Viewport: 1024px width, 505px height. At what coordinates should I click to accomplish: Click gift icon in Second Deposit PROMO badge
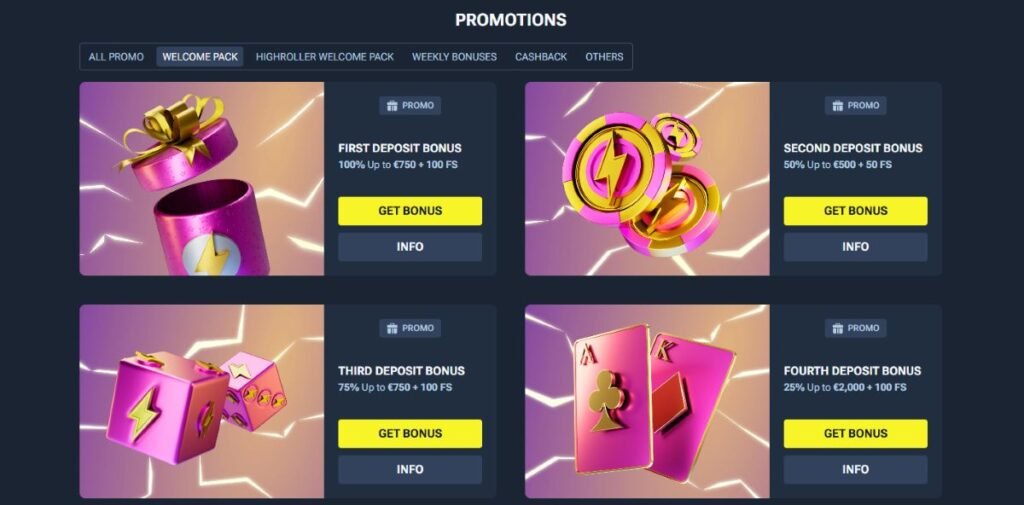[x=837, y=106]
